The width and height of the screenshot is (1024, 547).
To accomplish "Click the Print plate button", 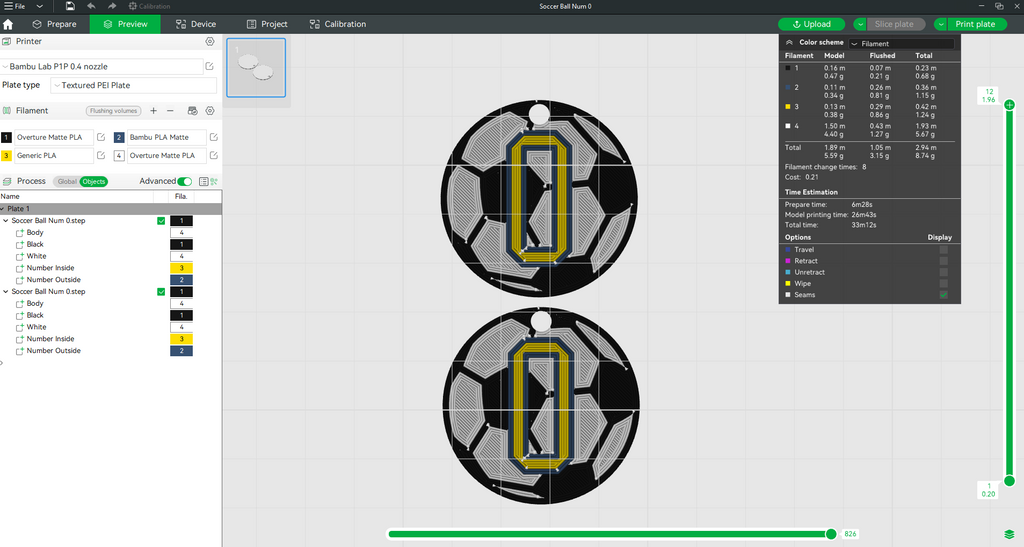I will [975, 24].
